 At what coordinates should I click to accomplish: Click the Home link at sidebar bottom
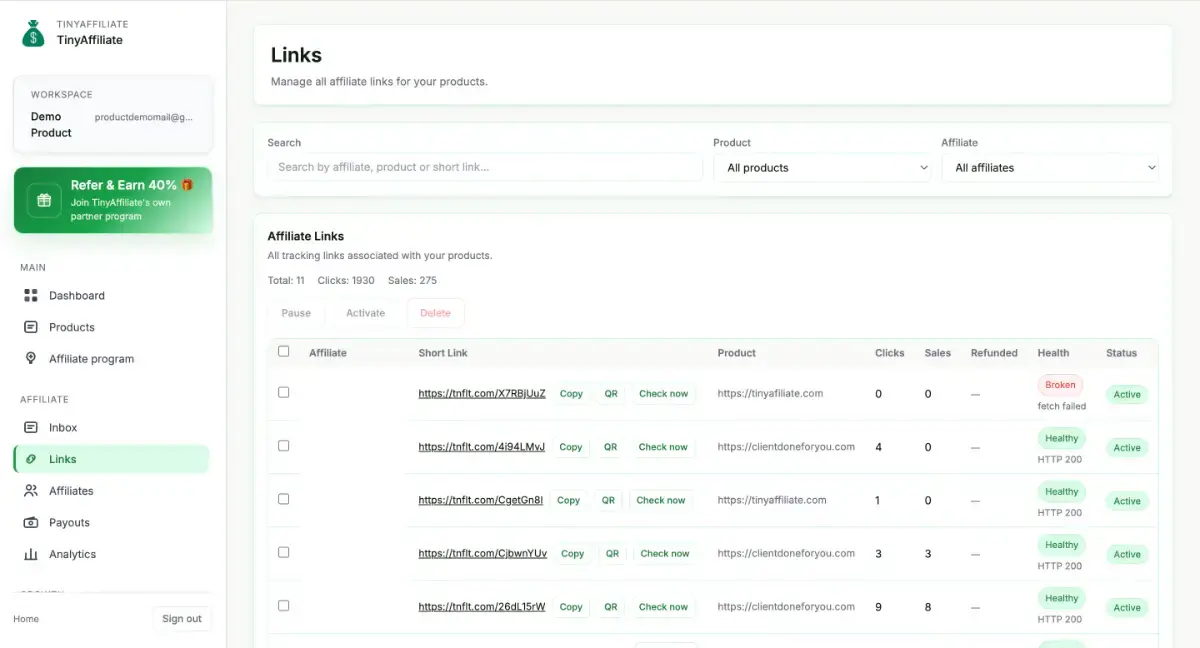point(26,619)
